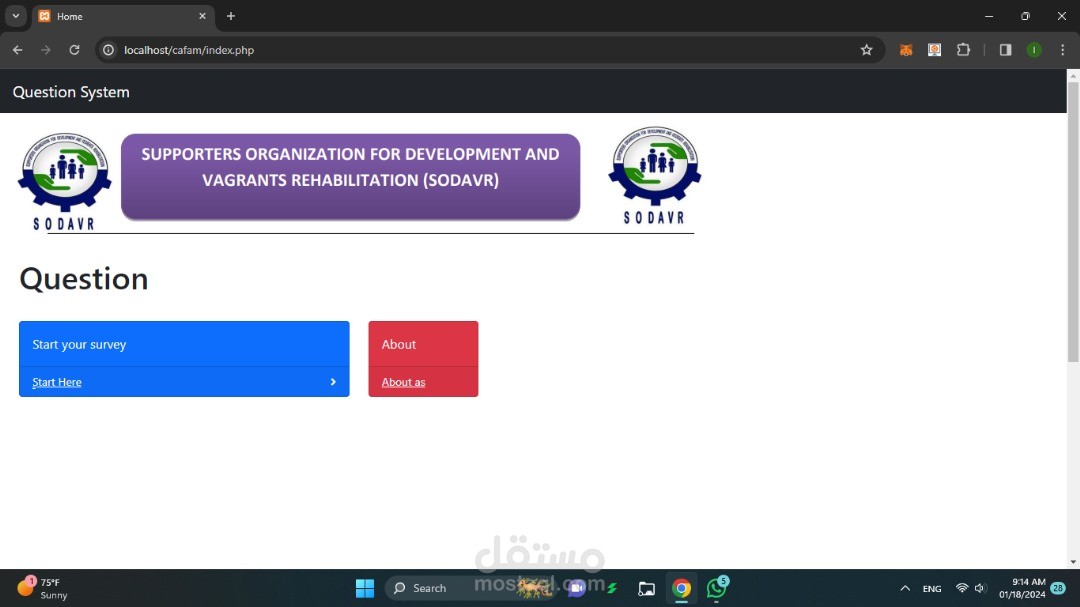This screenshot has width=1080, height=607.
Task: Reload the current page
Action: [x=74, y=50]
